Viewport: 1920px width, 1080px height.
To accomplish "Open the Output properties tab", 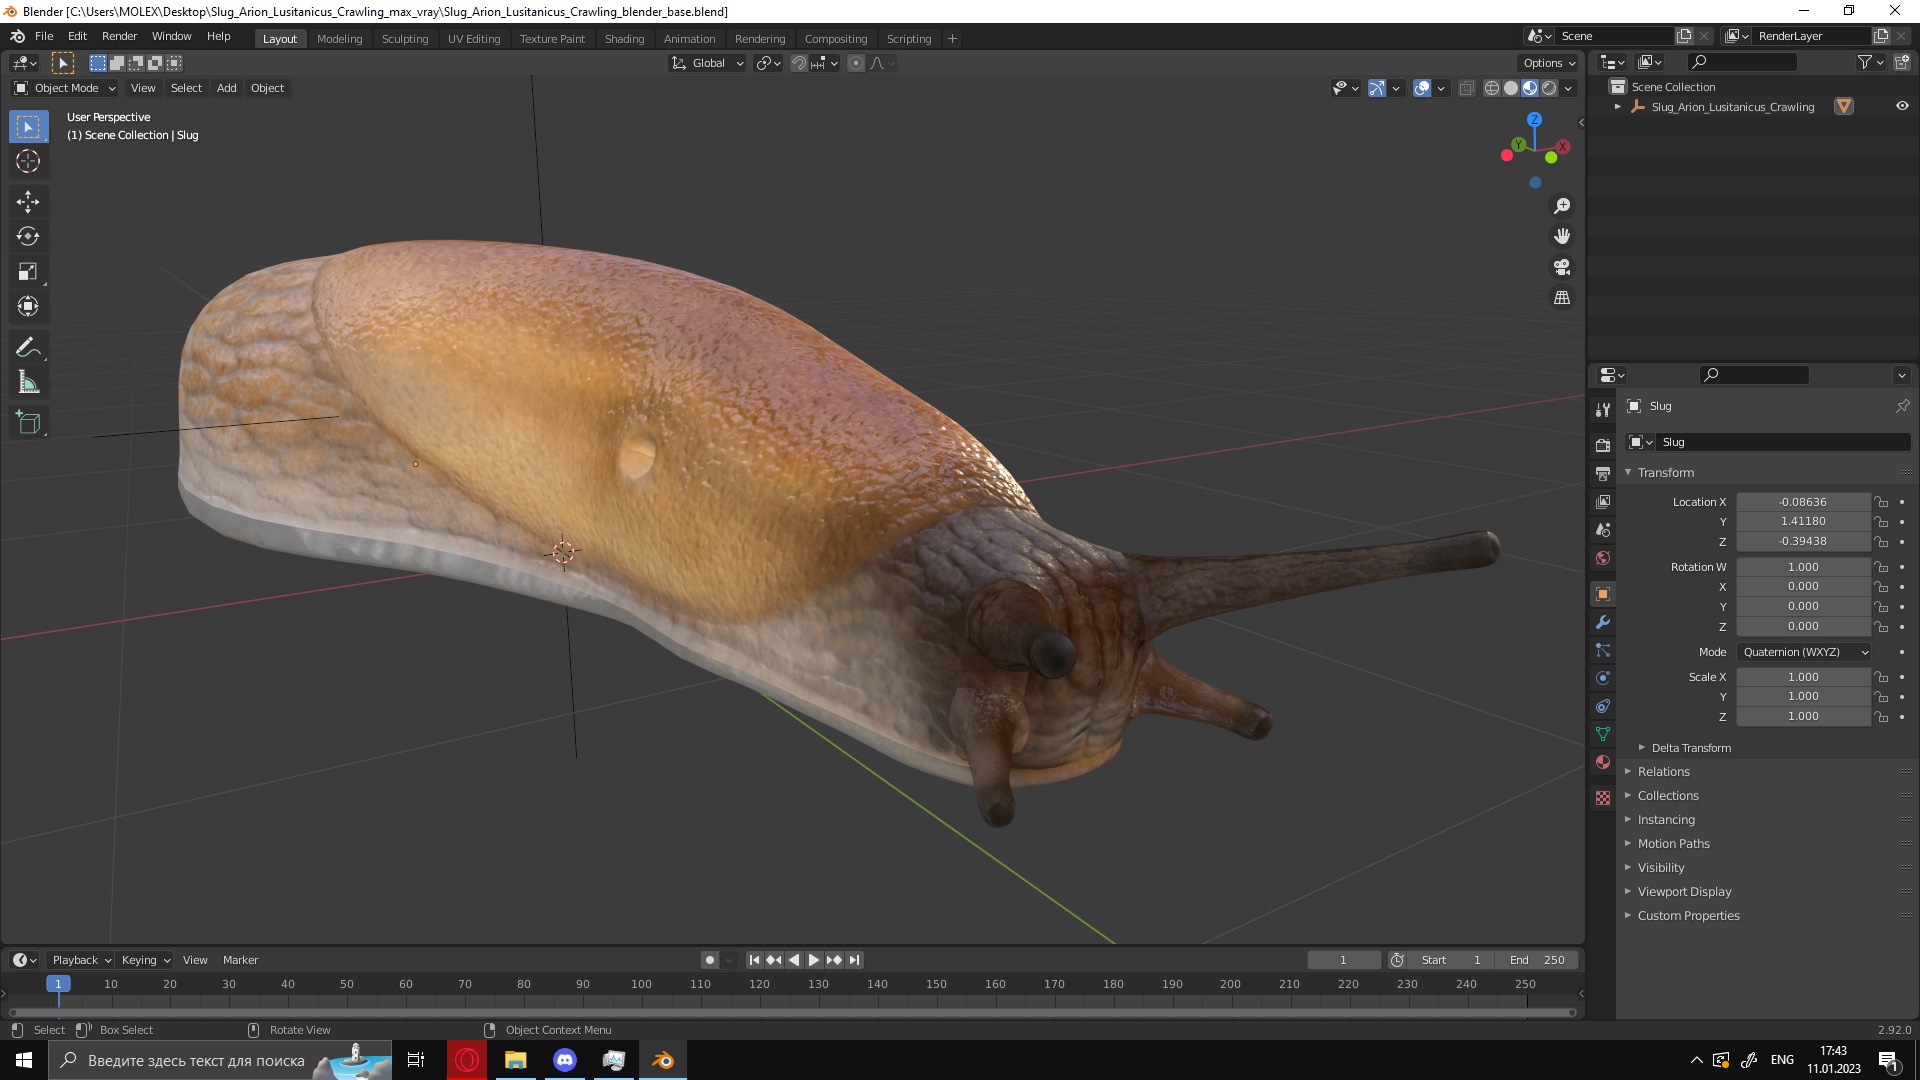I will tap(1603, 473).
